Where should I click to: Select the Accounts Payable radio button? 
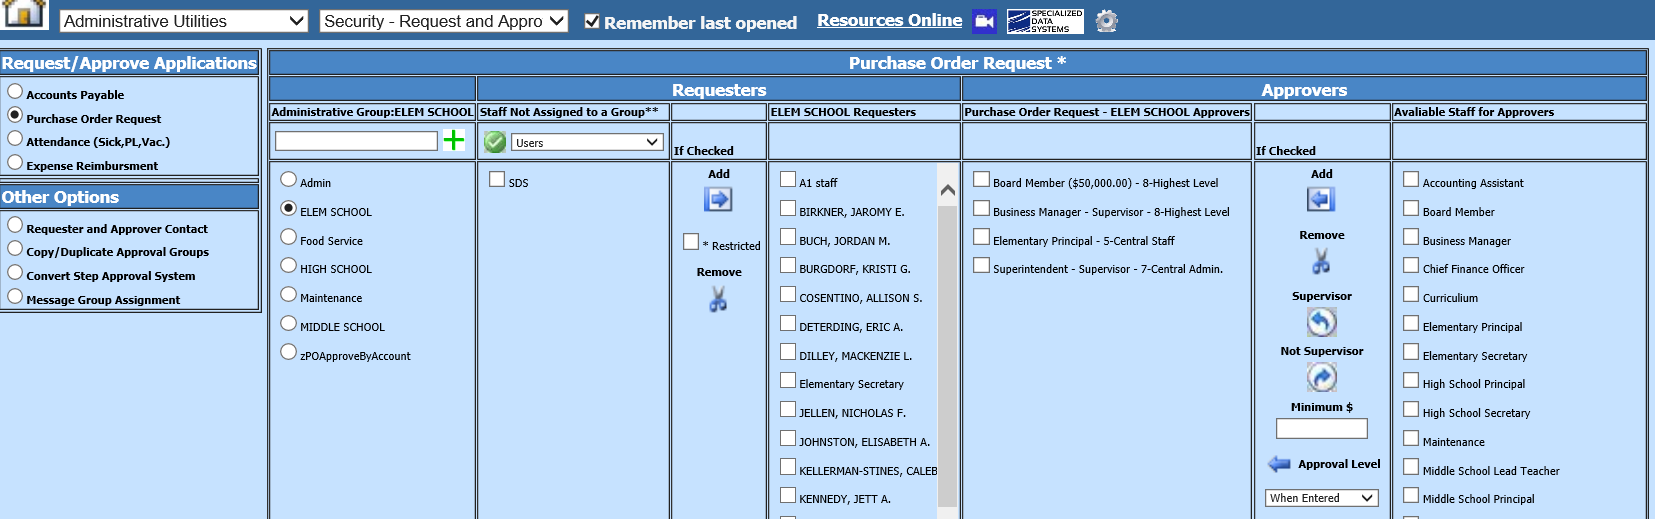(15, 91)
